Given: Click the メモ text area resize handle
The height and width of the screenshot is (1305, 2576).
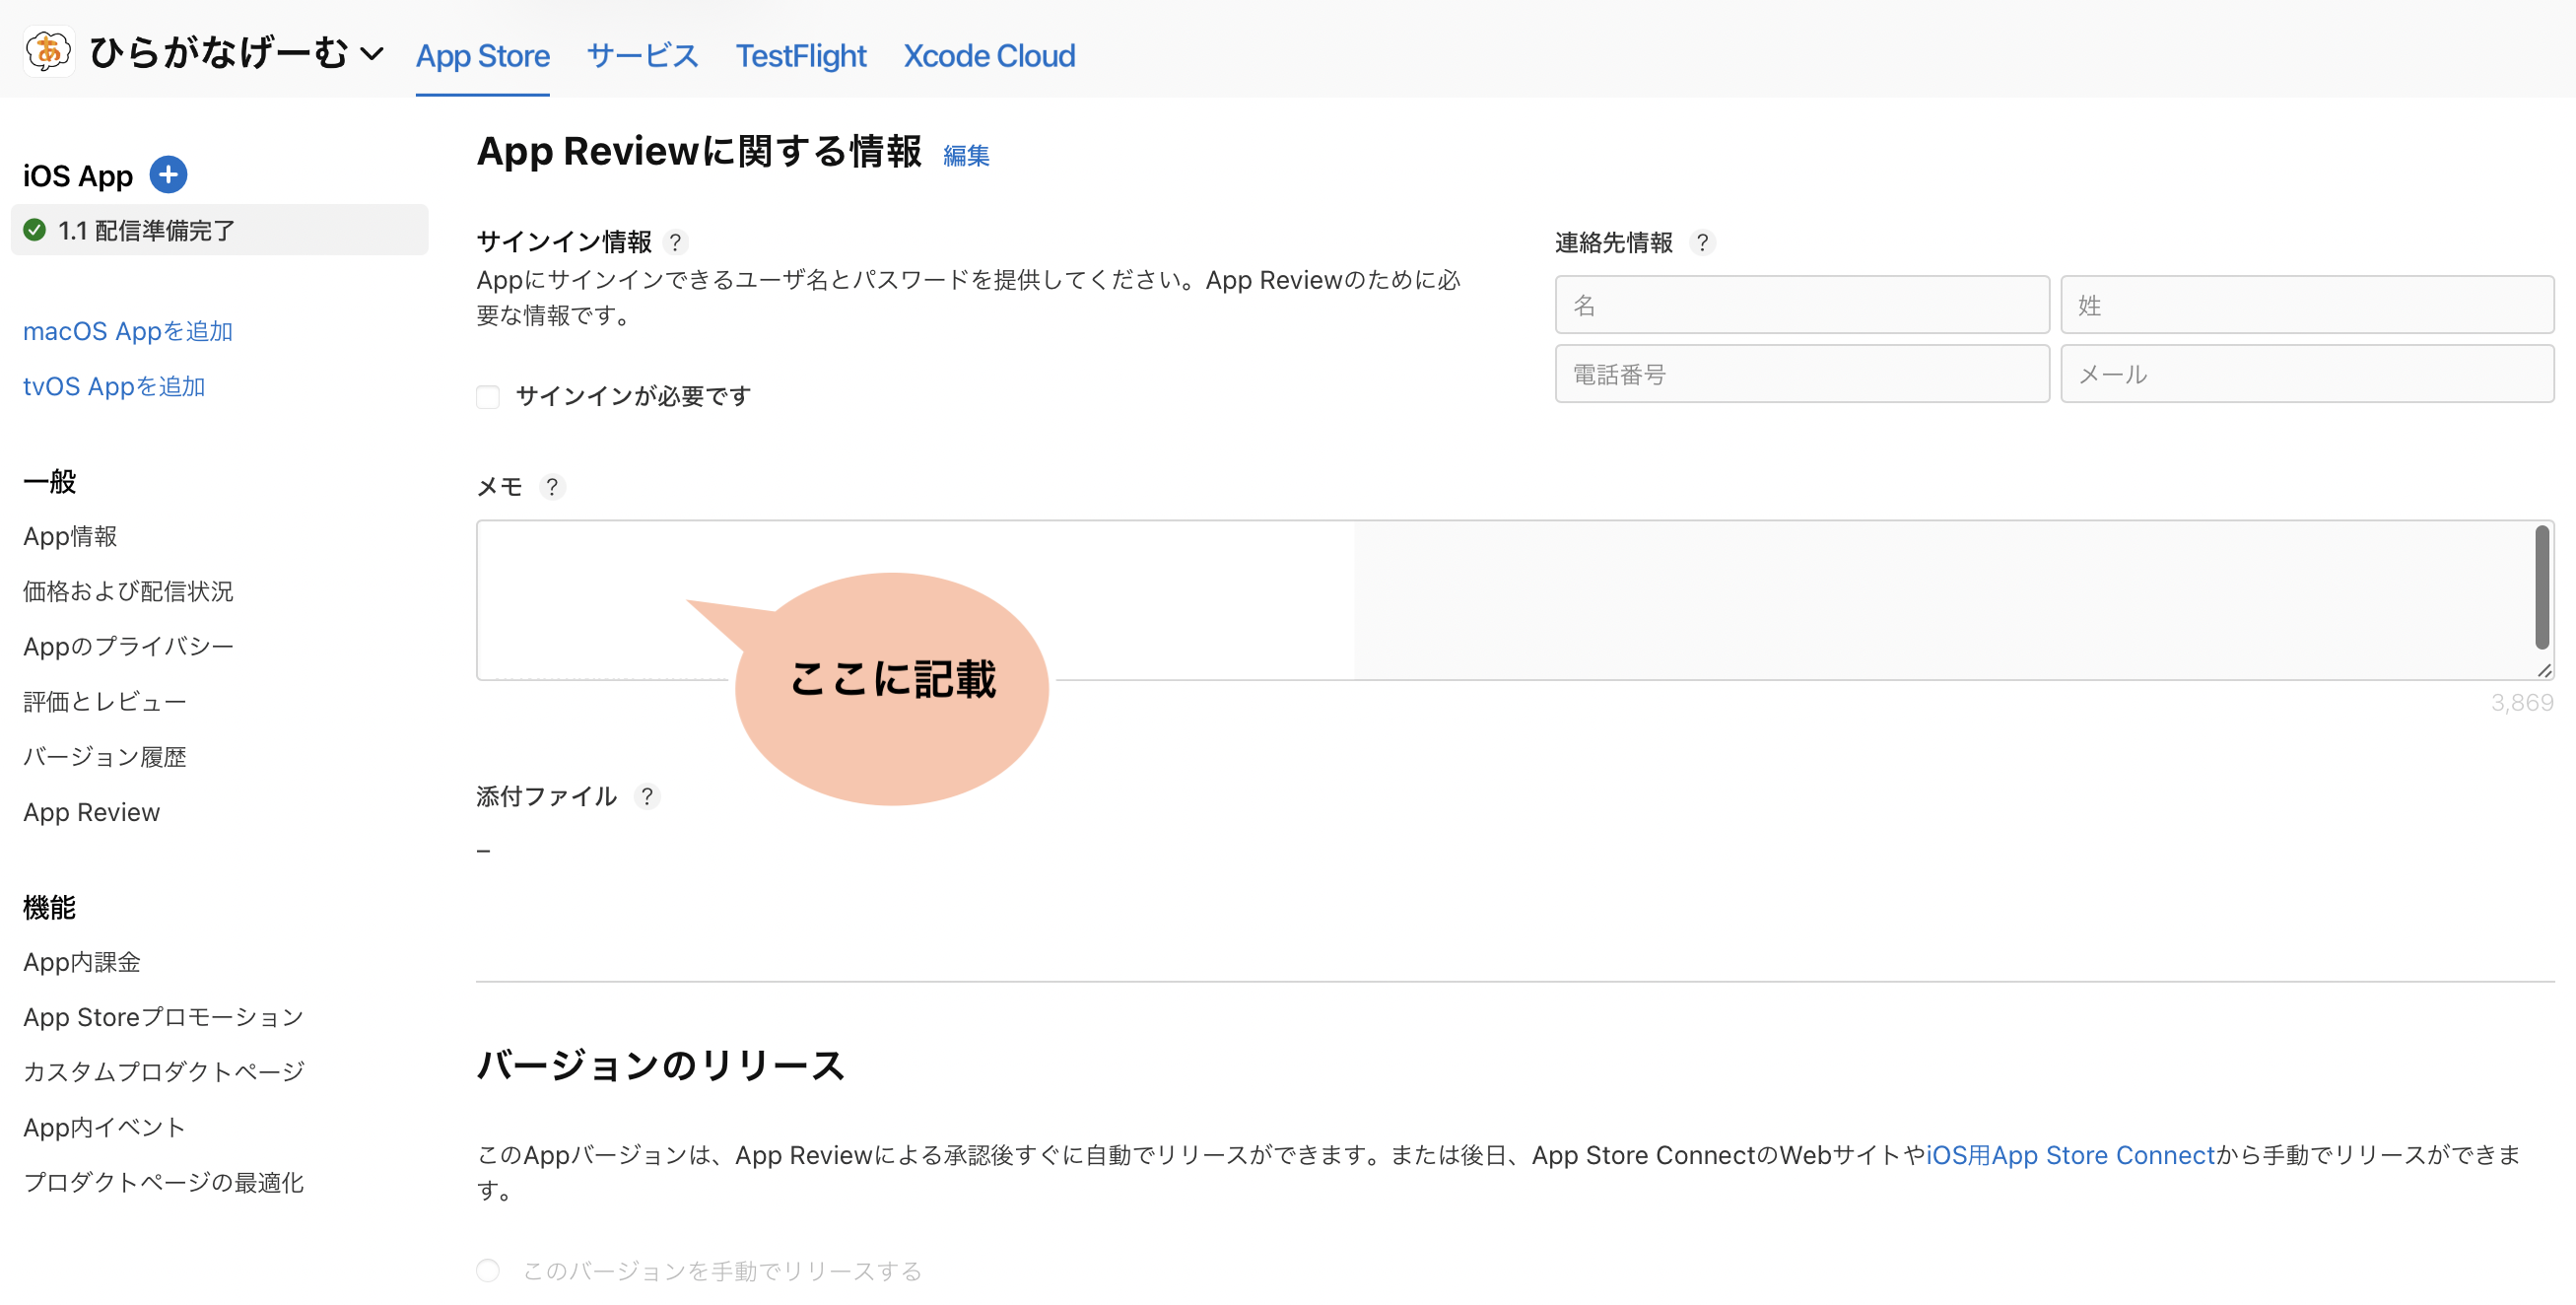Looking at the screenshot, I should (2544, 671).
